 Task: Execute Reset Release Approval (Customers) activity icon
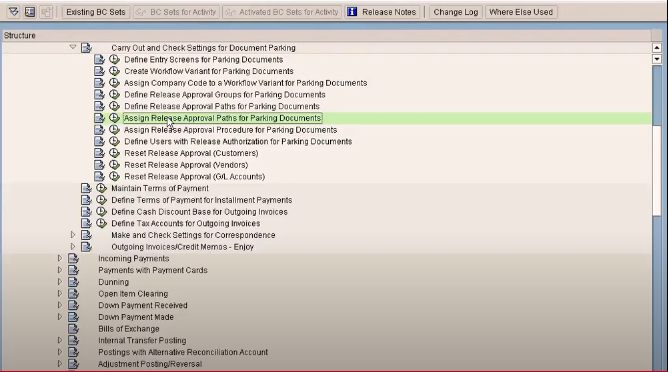click(x=114, y=153)
